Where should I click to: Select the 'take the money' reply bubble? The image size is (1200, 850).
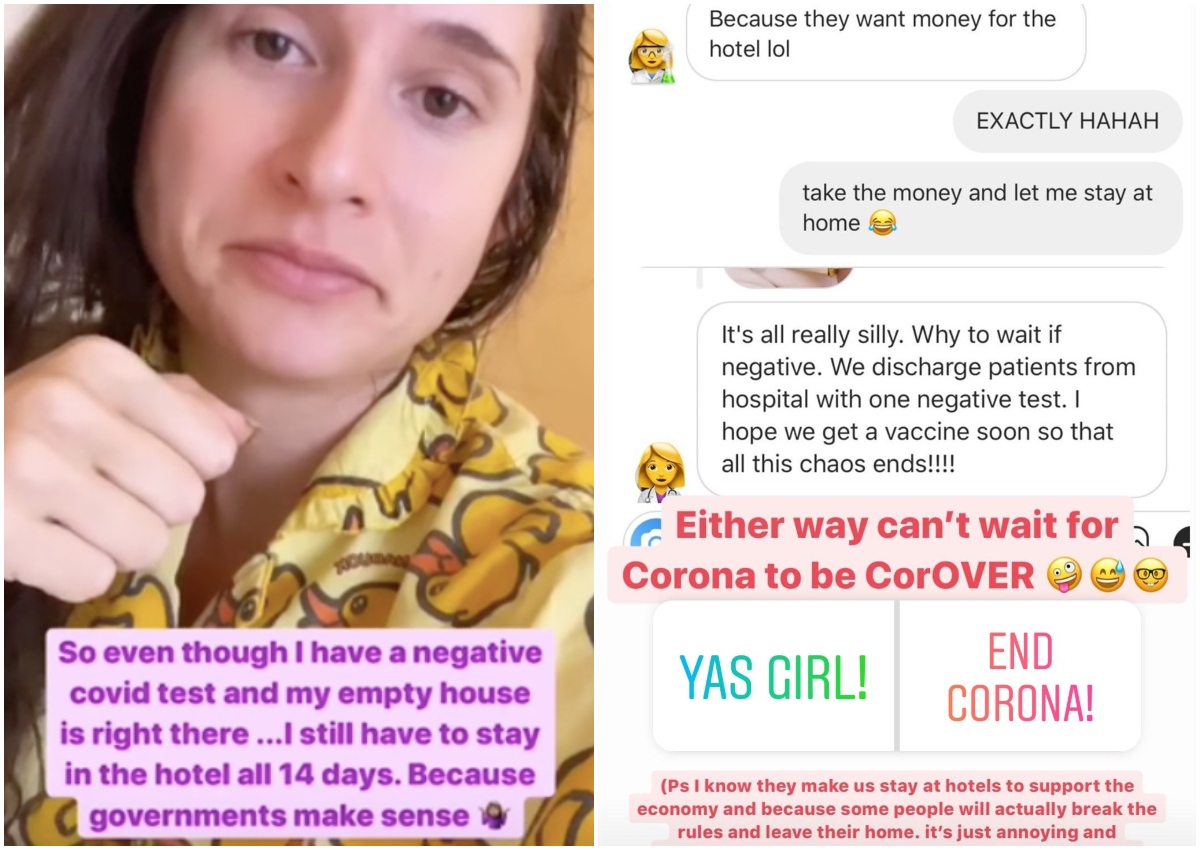click(980, 208)
